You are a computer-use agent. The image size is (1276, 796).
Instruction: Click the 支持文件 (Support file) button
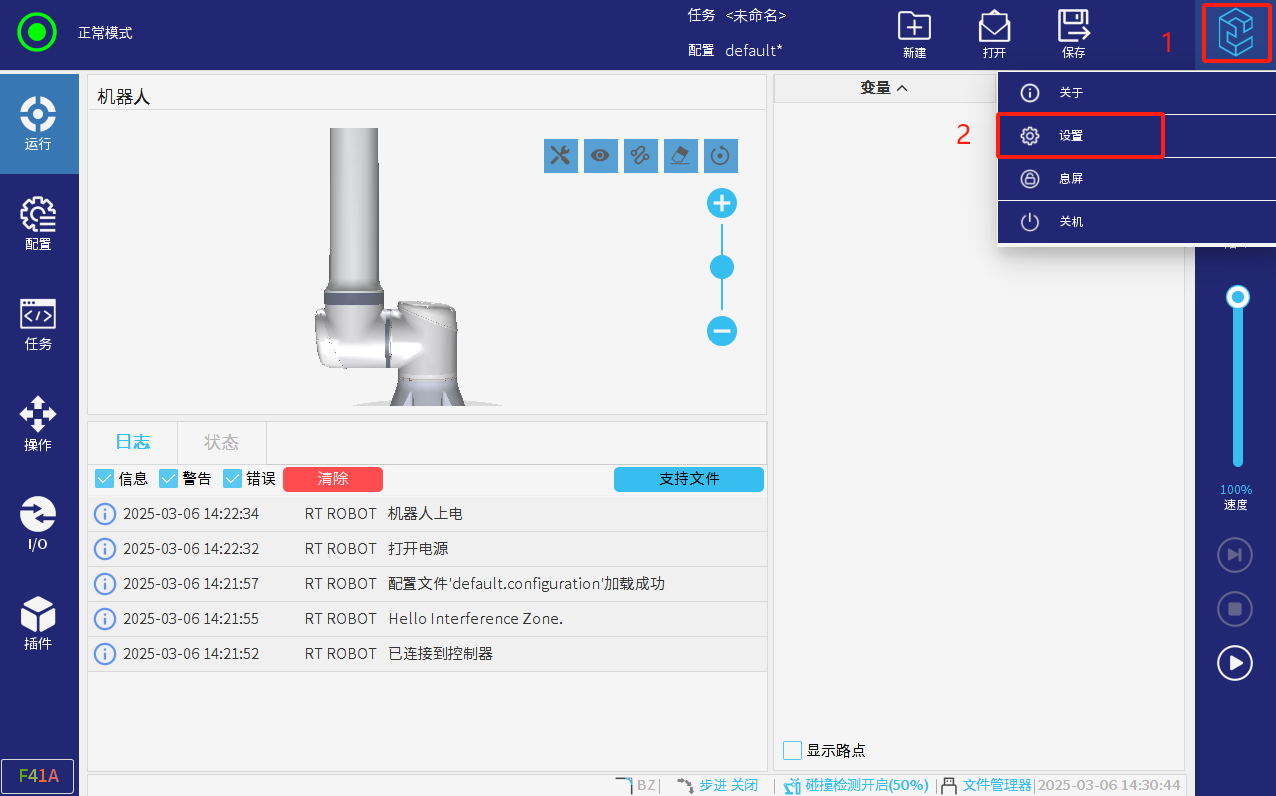coord(688,479)
